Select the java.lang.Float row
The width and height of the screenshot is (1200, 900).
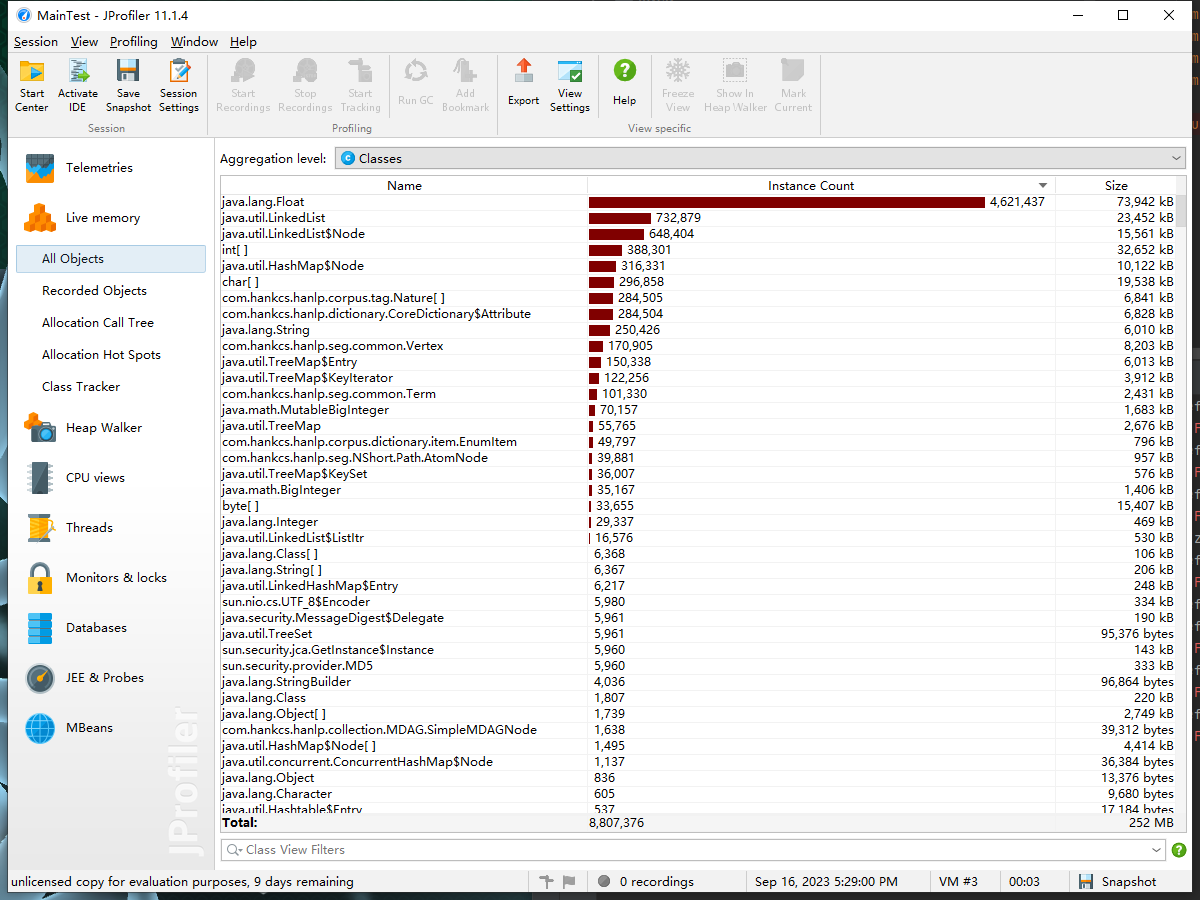click(x=698, y=202)
